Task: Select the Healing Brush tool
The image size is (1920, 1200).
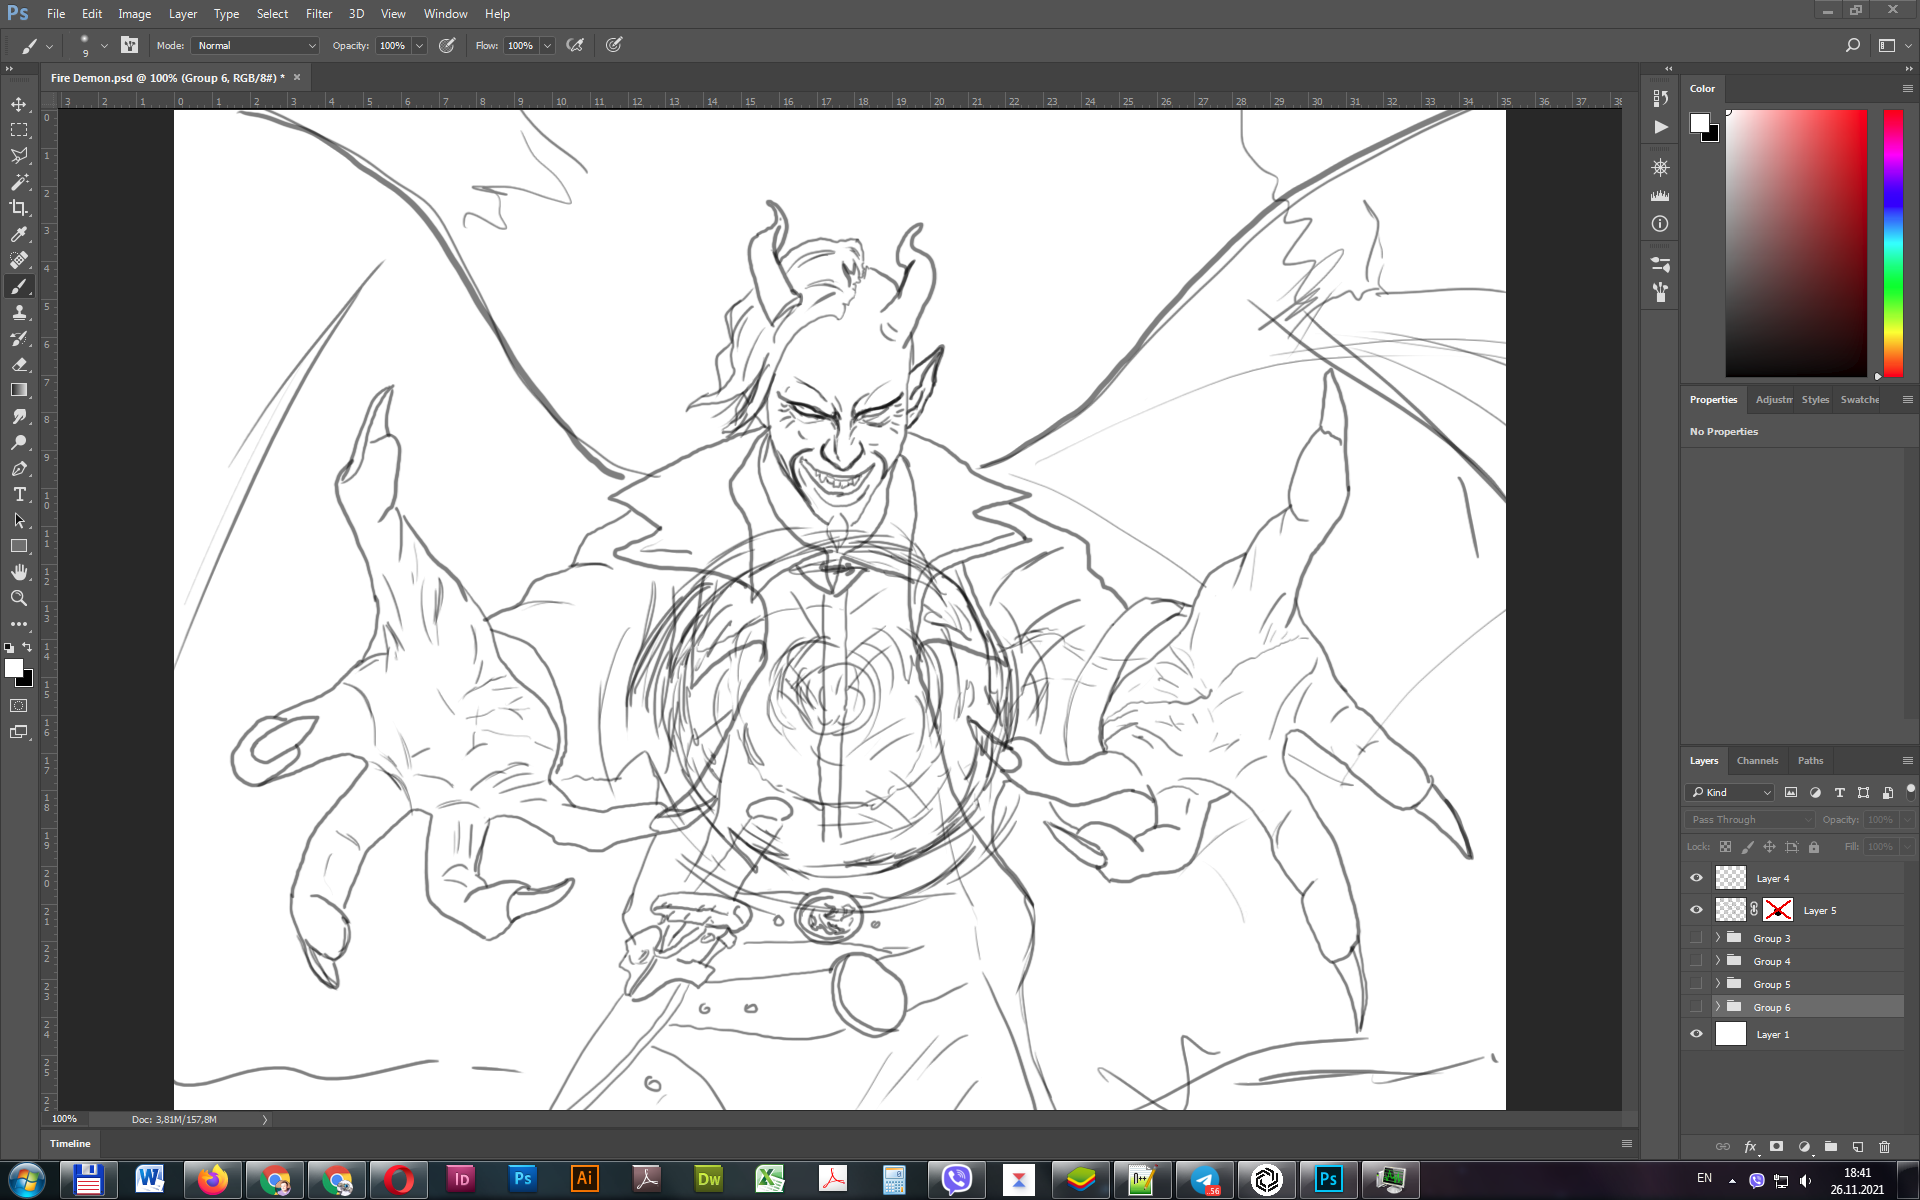Action: (19, 260)
